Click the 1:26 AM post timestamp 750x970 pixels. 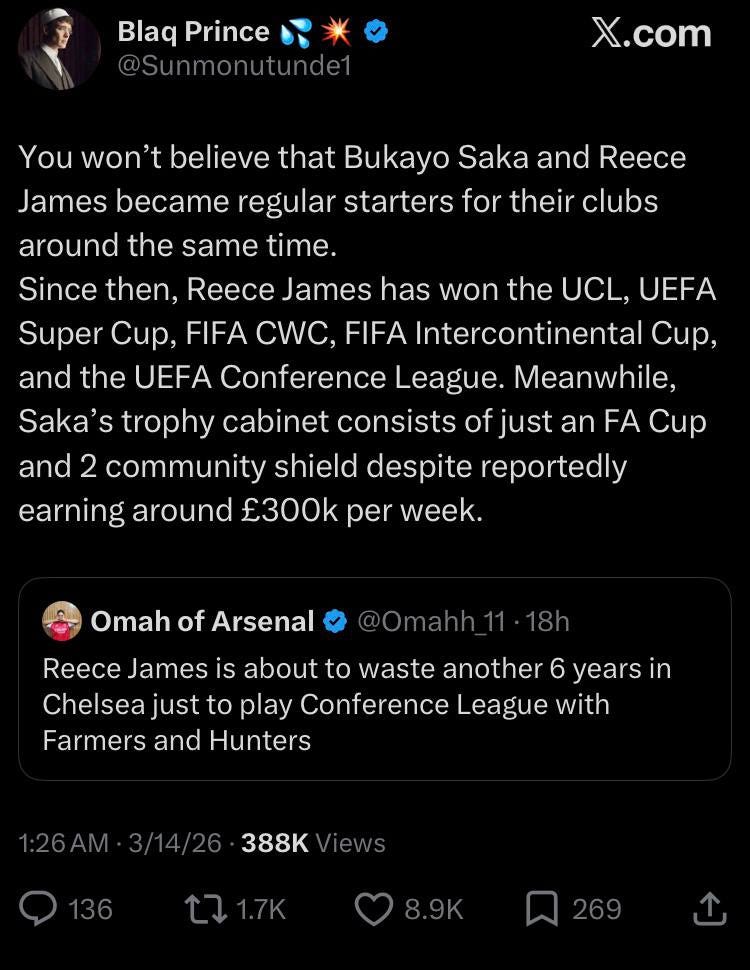[63, 843]
